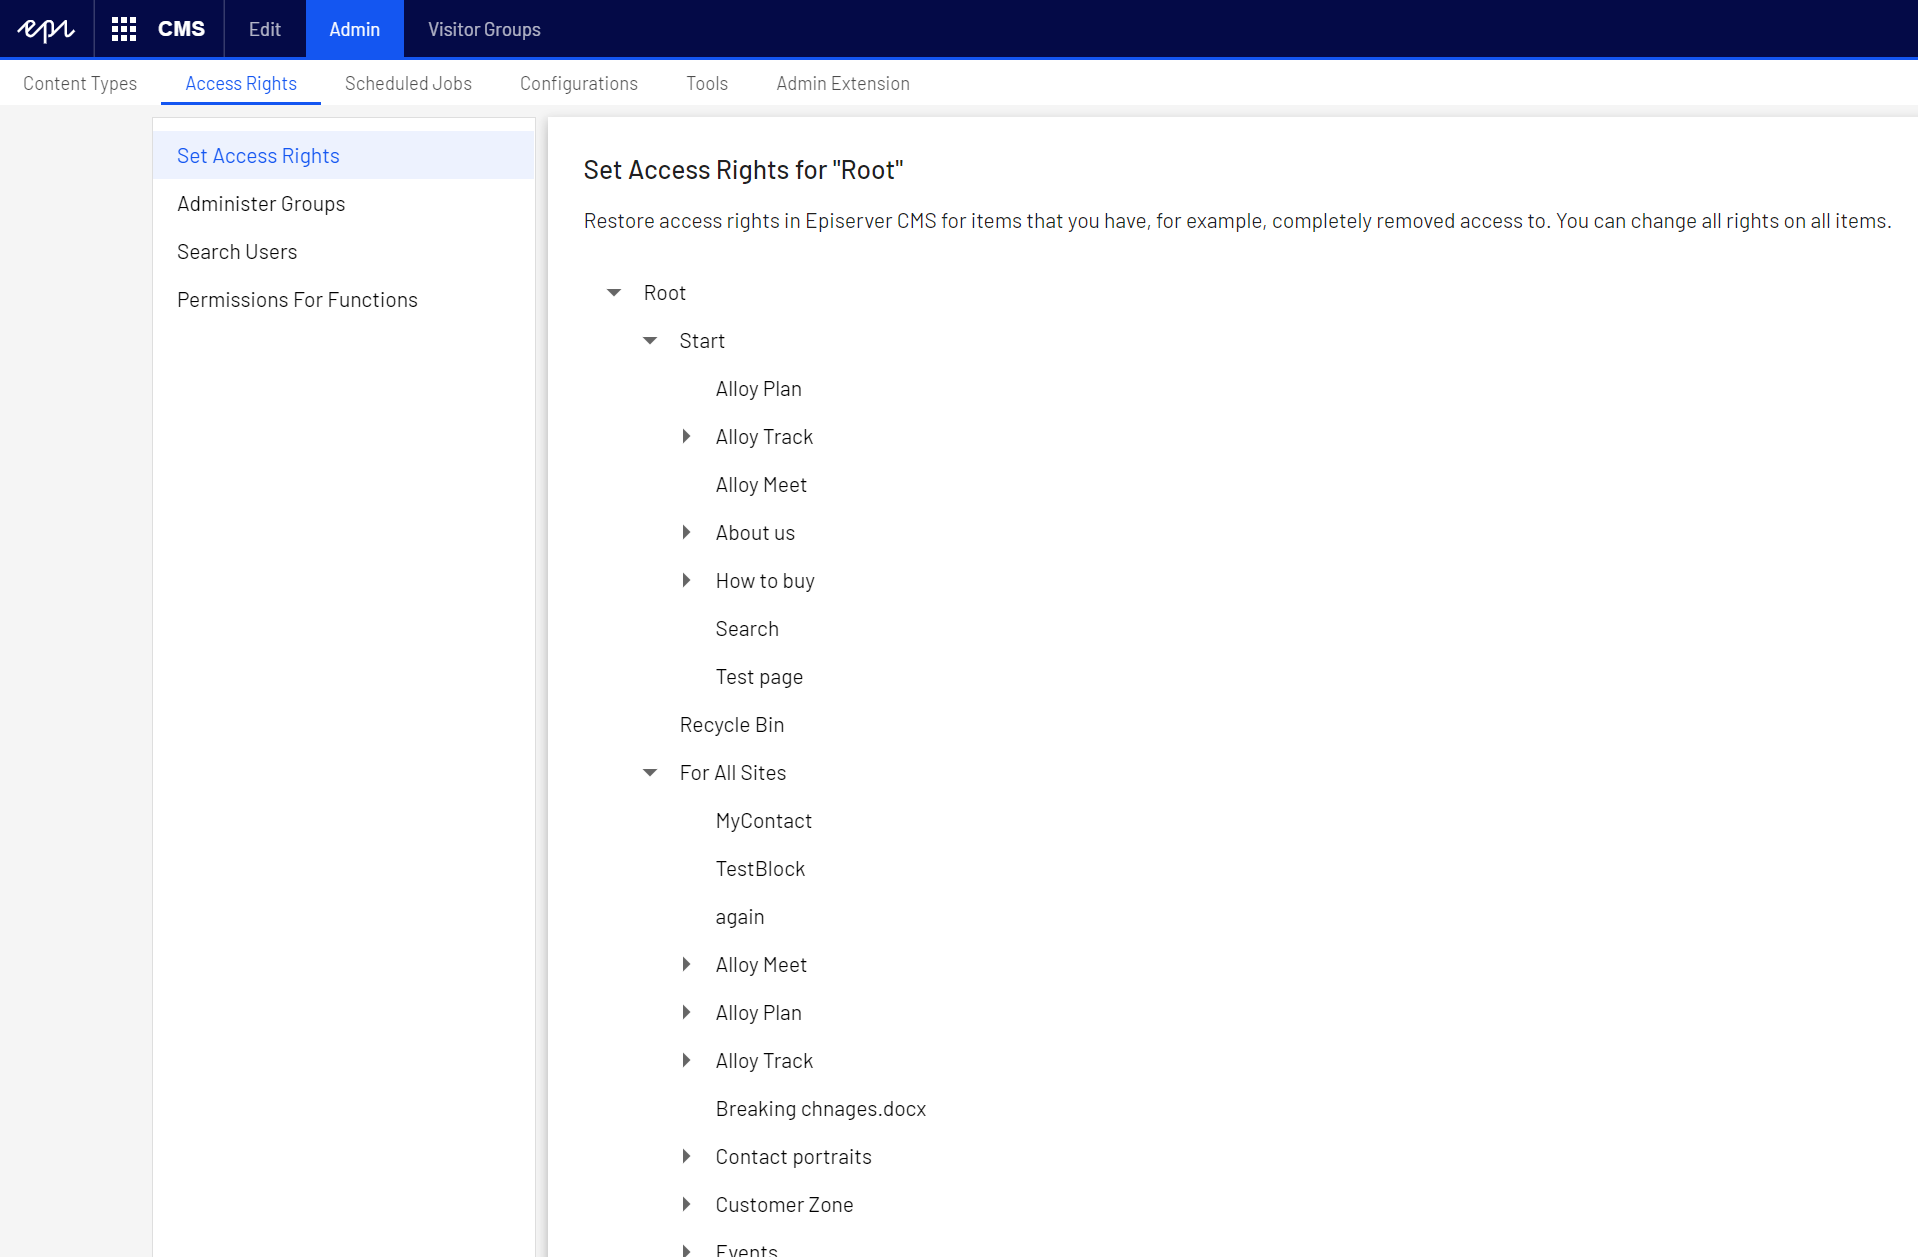Open the Content Types tab
Screen dimensions: 1918x1257
tap(80, 84)
